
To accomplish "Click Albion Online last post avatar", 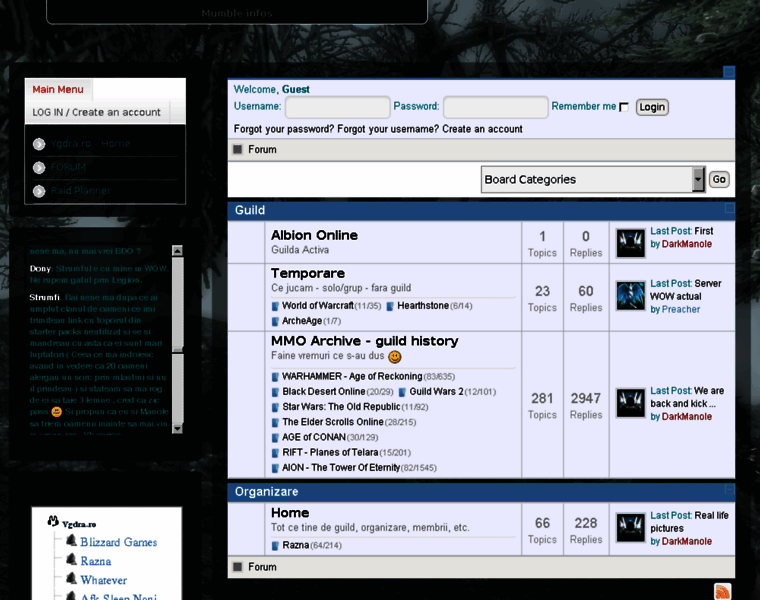I will pyautogui.click(x=631, y=243).
